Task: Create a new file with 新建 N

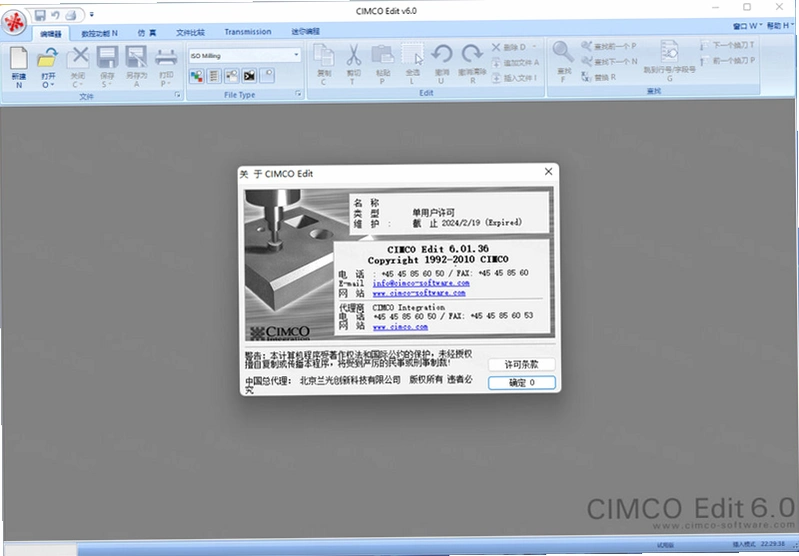Action: pos(19,67)
